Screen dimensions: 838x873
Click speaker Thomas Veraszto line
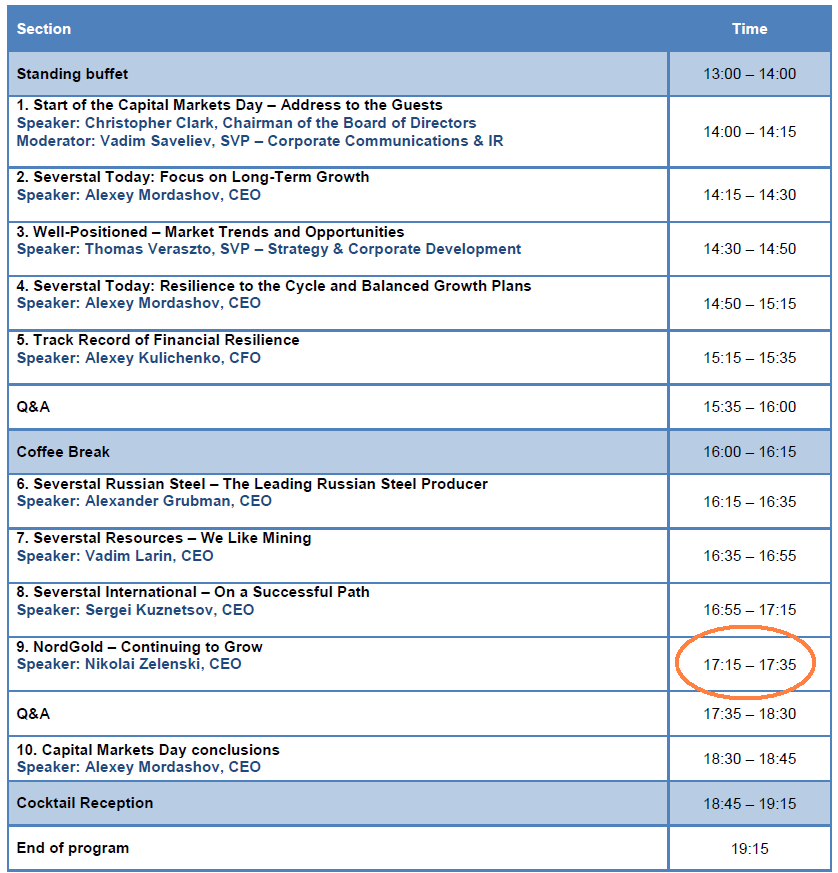tap(268, 249)
